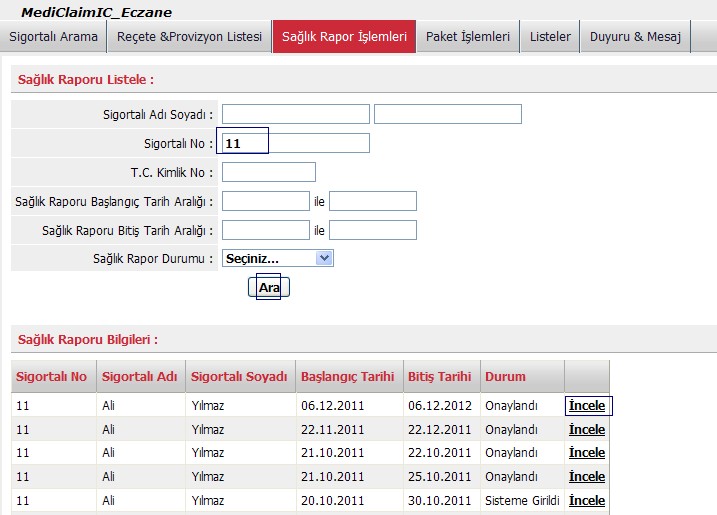717x515 pixels.
Task: Click the Başlangıç Tarih Aralığı end field
Action: [373, 201]
